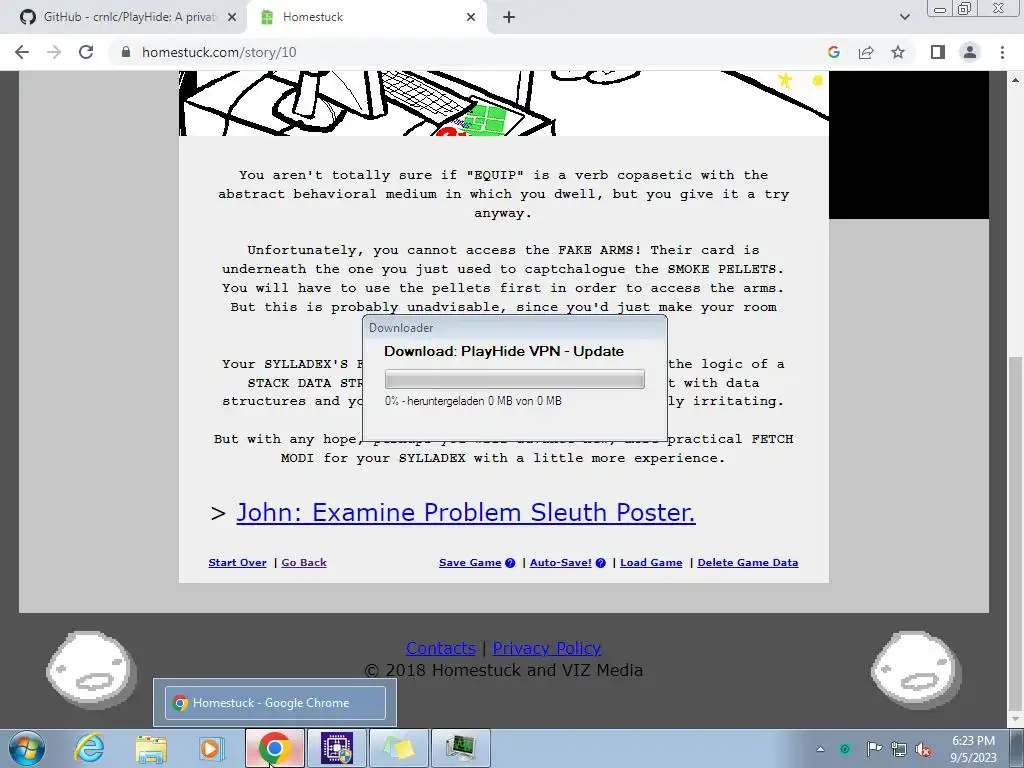
Task: Click help icon next to Save Game
Action: [x=510, y=562]
